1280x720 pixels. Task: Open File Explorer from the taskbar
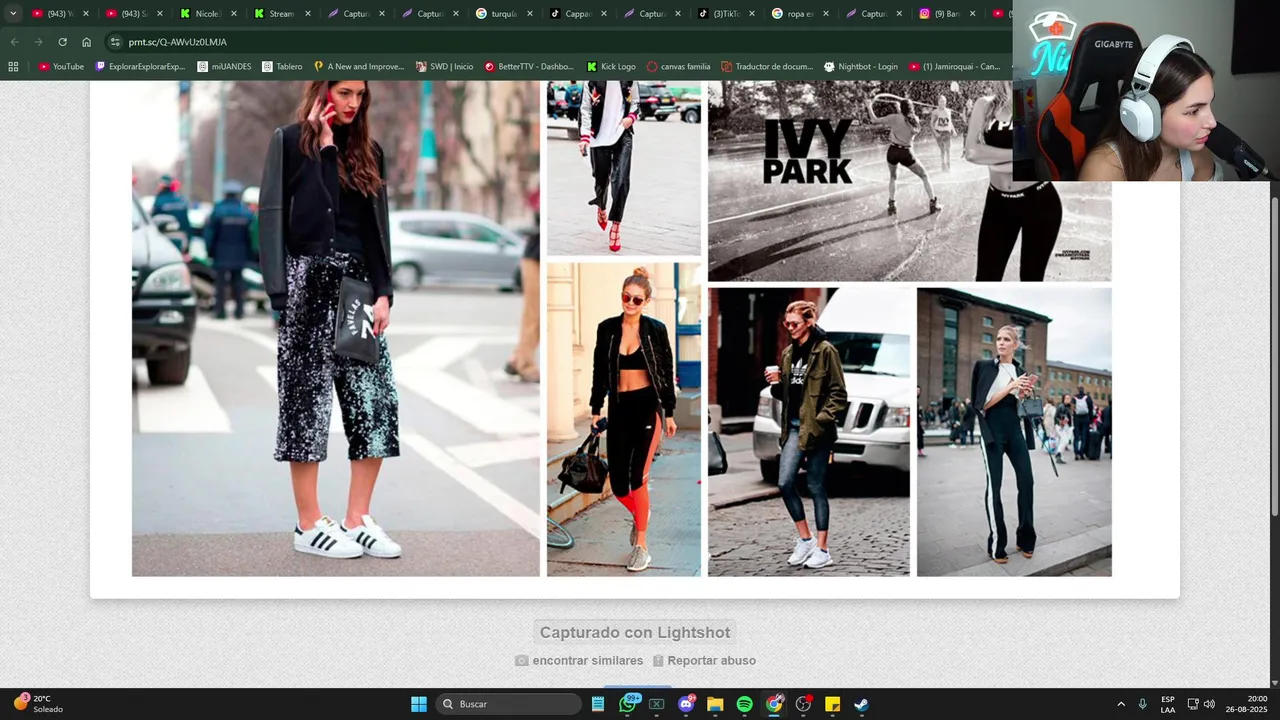715,704
